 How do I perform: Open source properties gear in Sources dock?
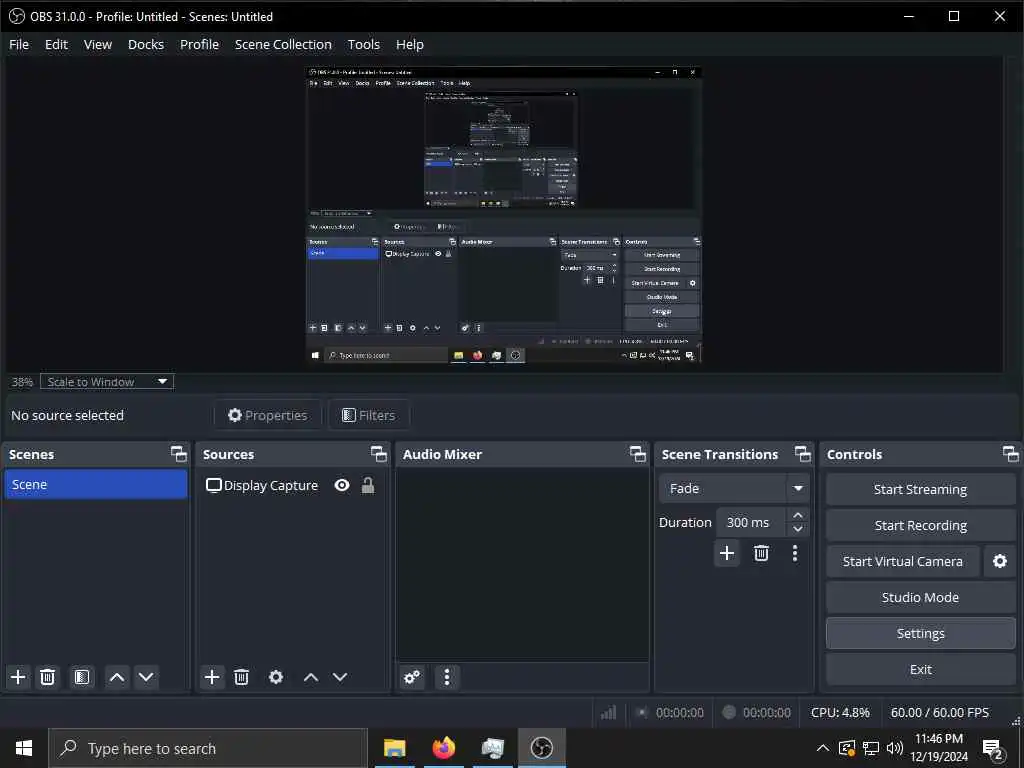[276, 677]
